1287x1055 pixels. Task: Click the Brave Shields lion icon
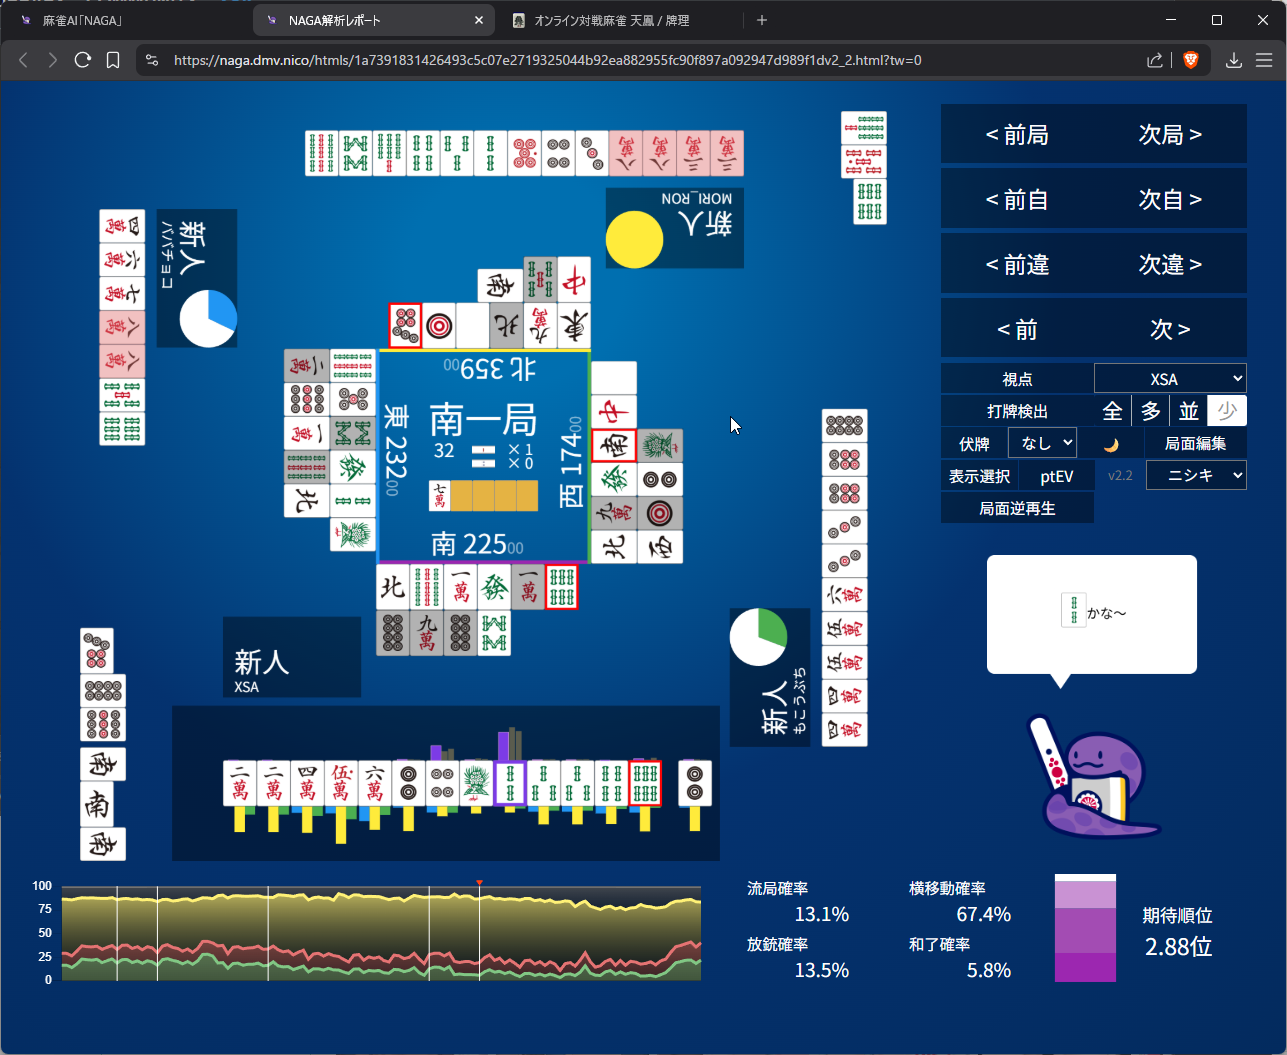(x=1190, y=60)
